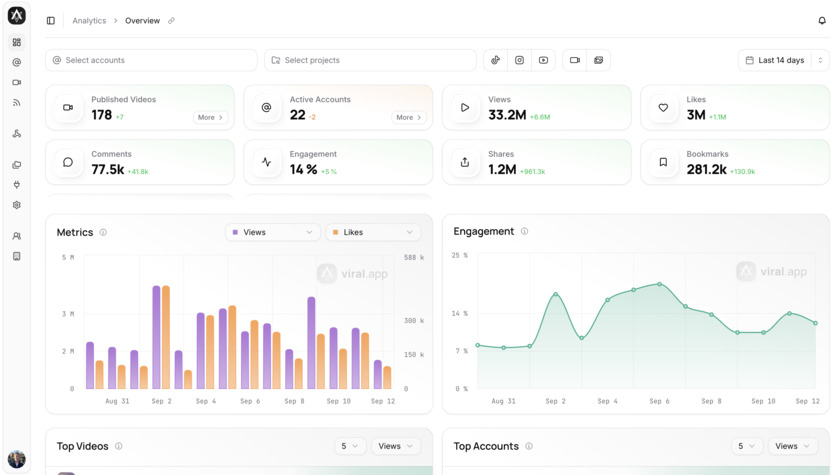Click the Engagement pulse icon
840x475 pixels.
(x=266, y=162)
